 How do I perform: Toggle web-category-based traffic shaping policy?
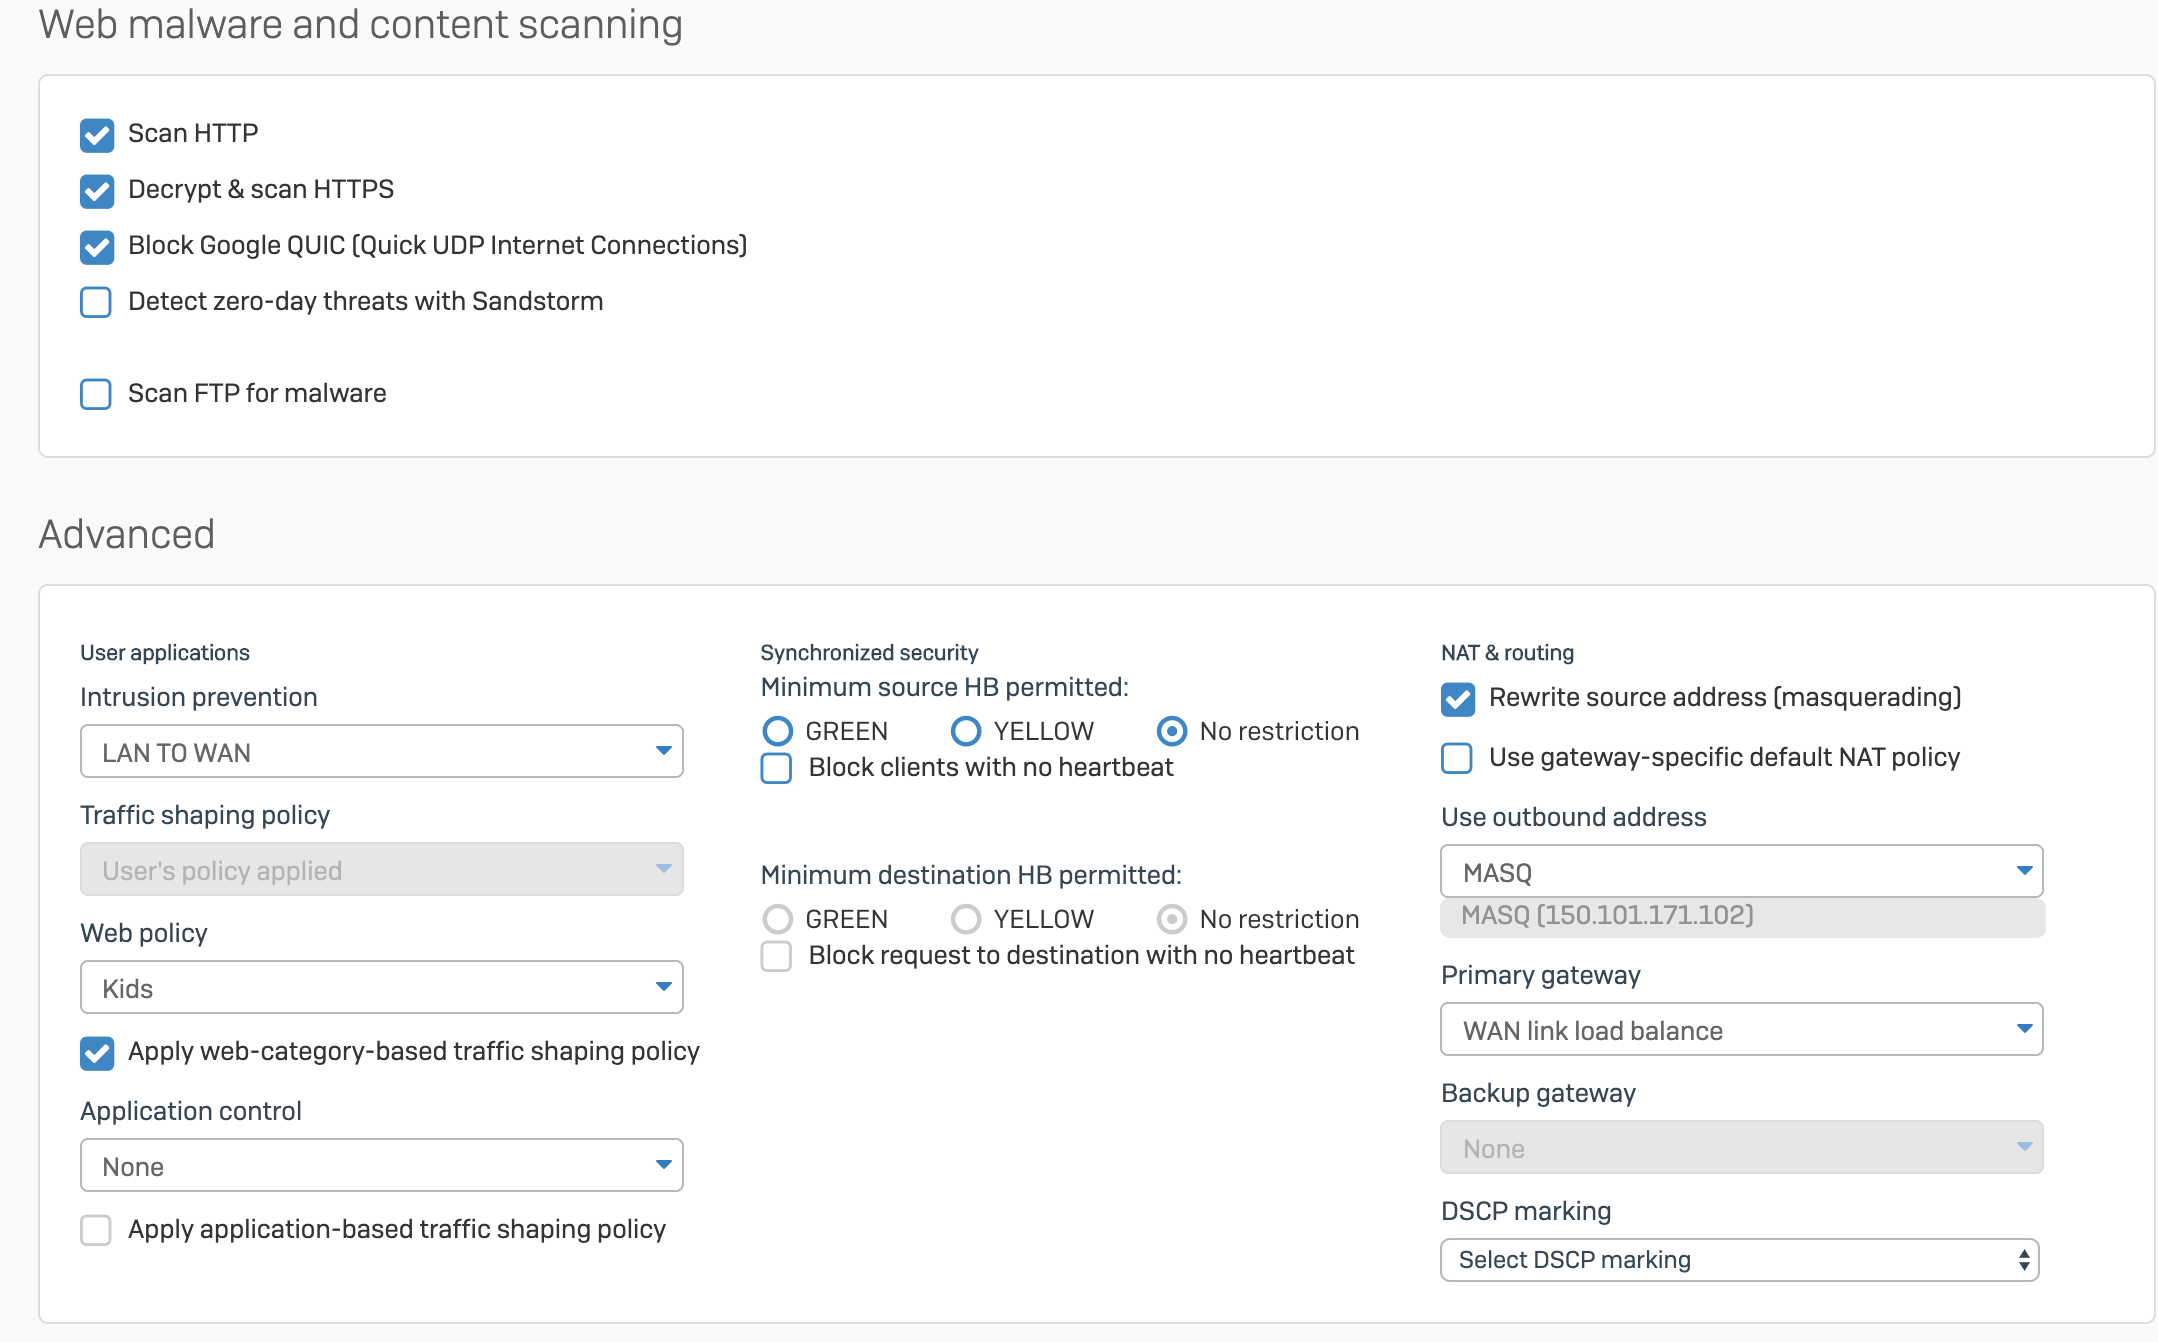[x=97, y=1053]
